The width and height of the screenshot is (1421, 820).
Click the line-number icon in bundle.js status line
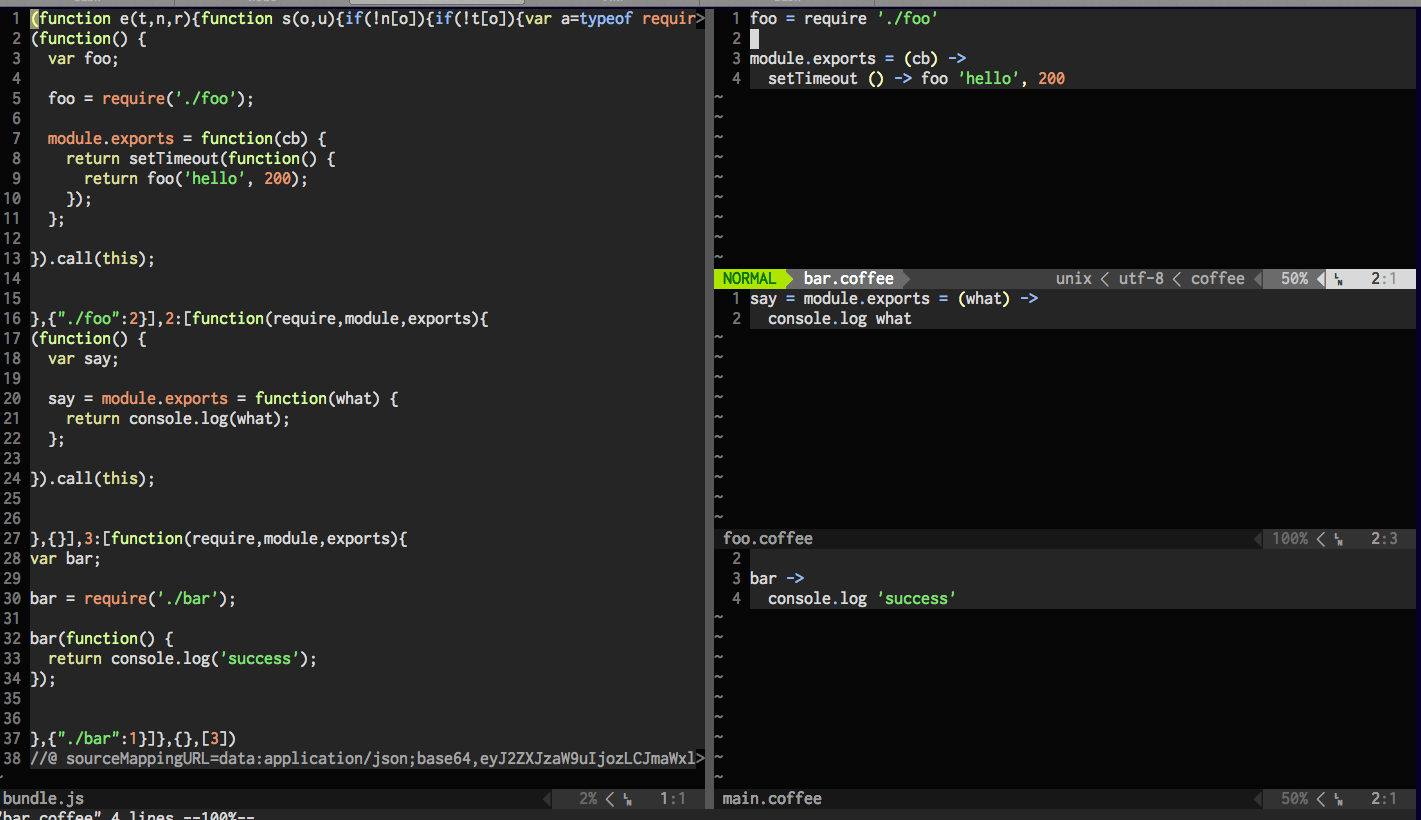point(627,799)
